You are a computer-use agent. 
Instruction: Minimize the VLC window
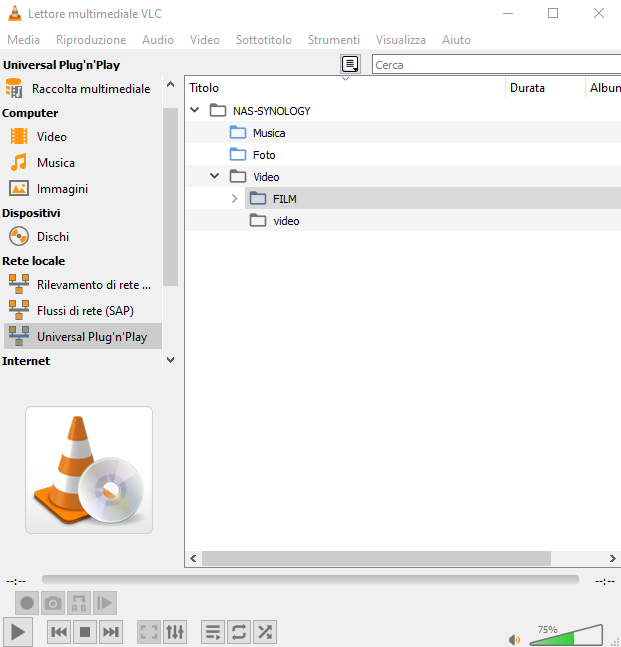tap(508, 13)
